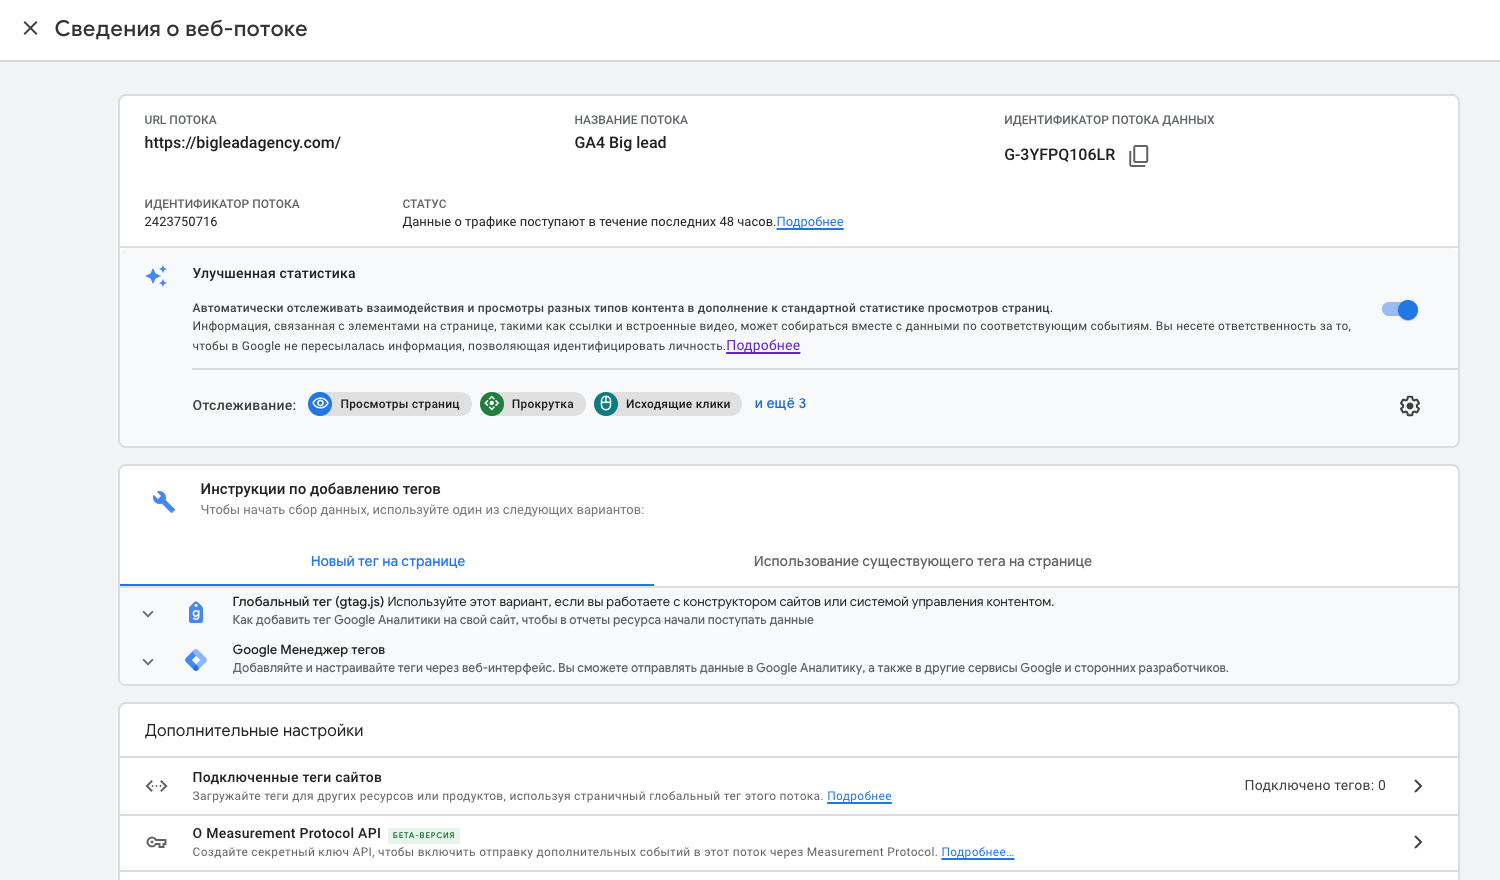Viewport: 1500px width, 880px height.
Task: Open Подключенные теги сайтов arrow
Action: point(1417,786)
